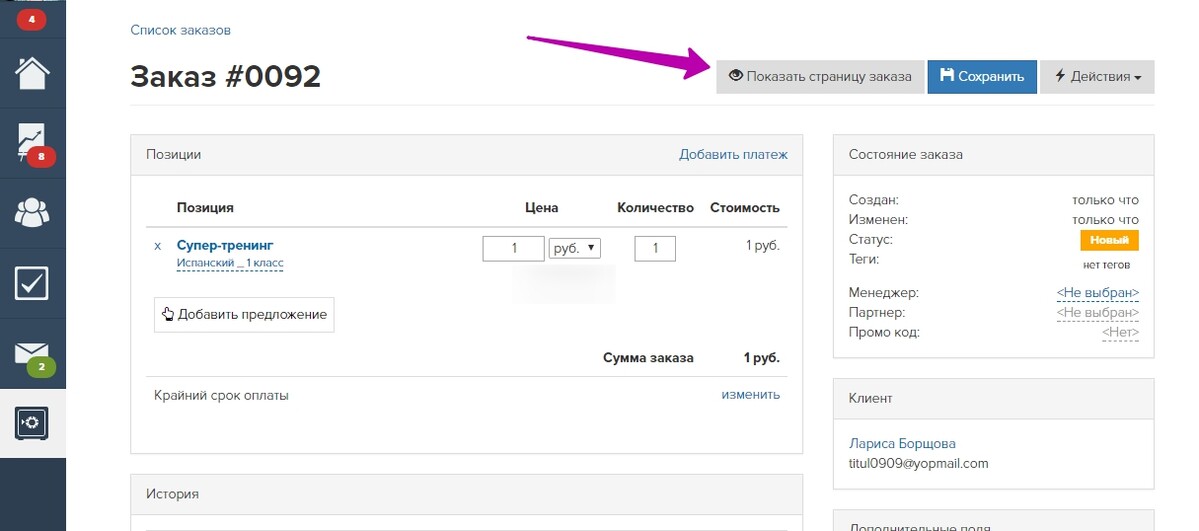
Task: Remove the Супер-тренинг position with x
Action: coord(158,246)
